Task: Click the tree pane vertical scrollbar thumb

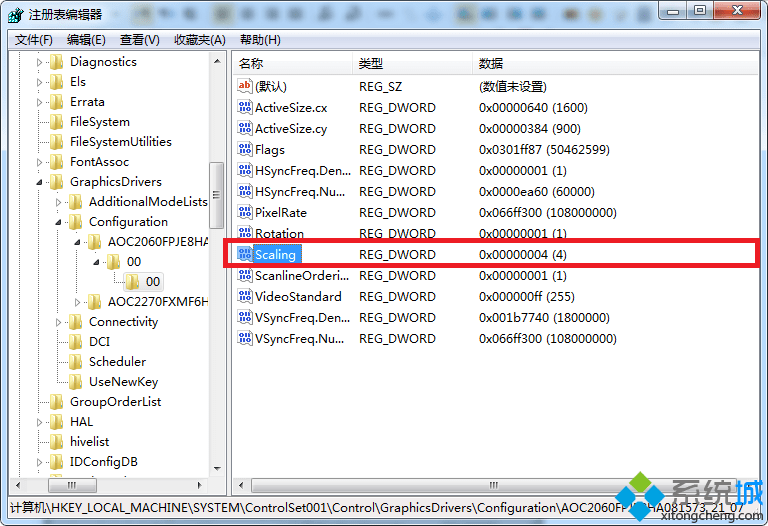Action: tap(216, 195)
